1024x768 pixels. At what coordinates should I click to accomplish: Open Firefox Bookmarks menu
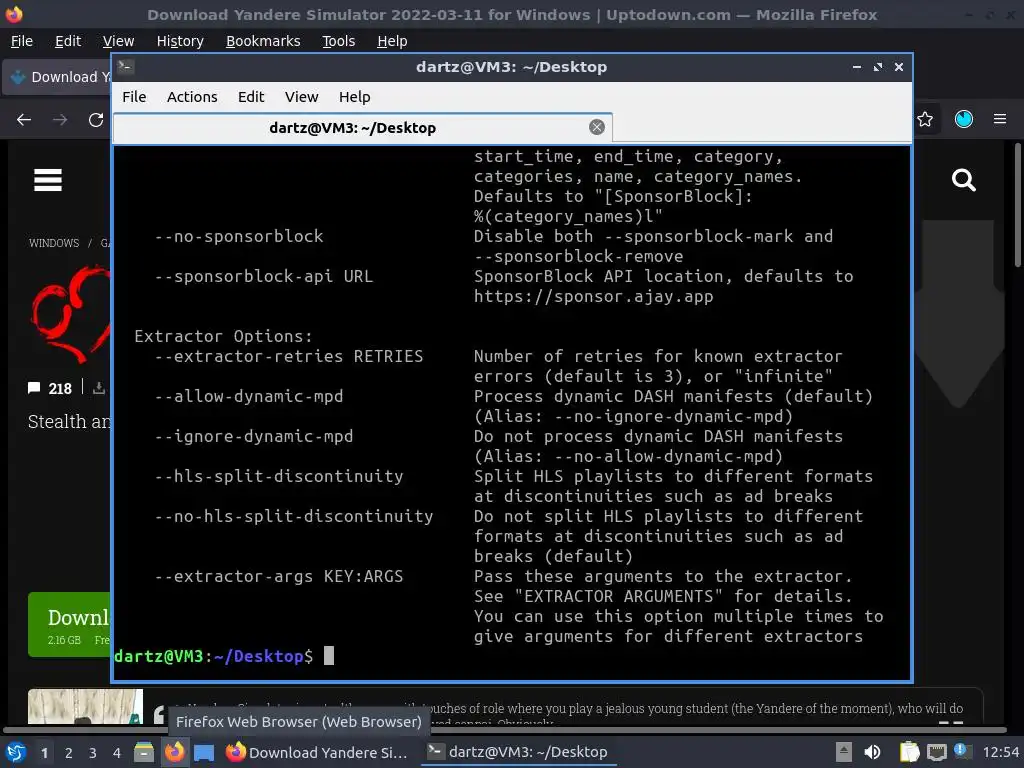click(263, 41)
